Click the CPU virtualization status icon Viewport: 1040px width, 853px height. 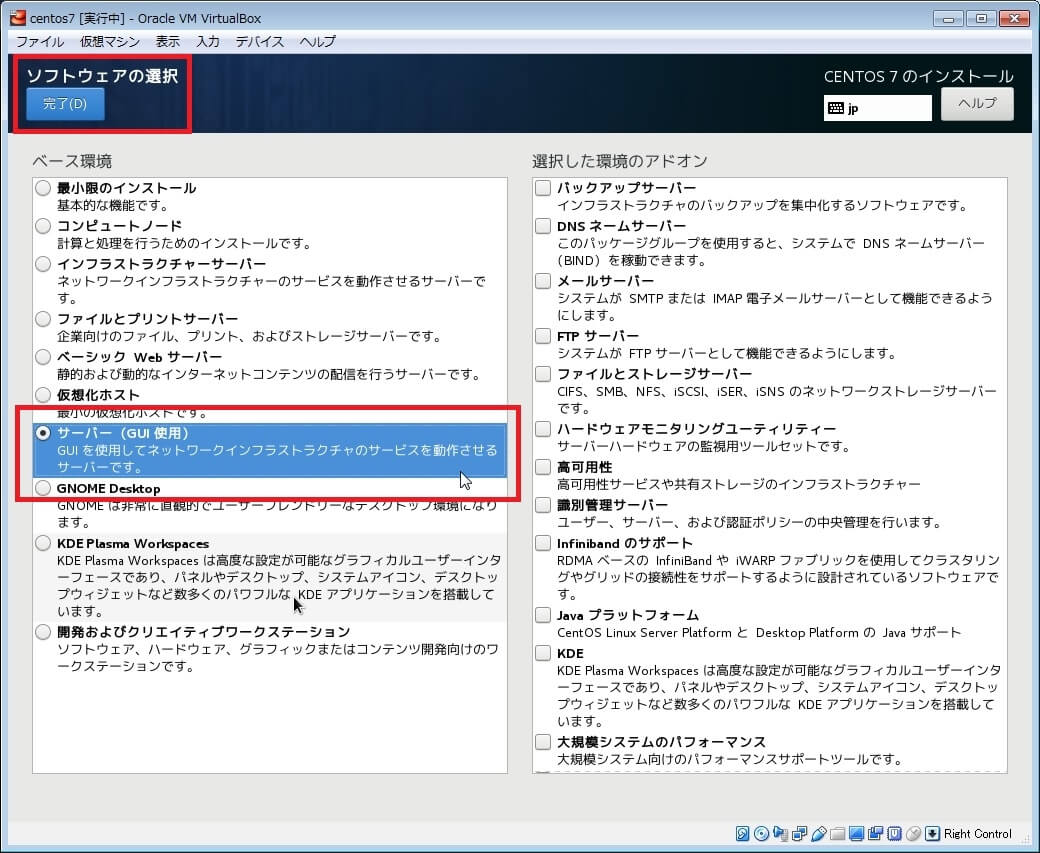895,834
